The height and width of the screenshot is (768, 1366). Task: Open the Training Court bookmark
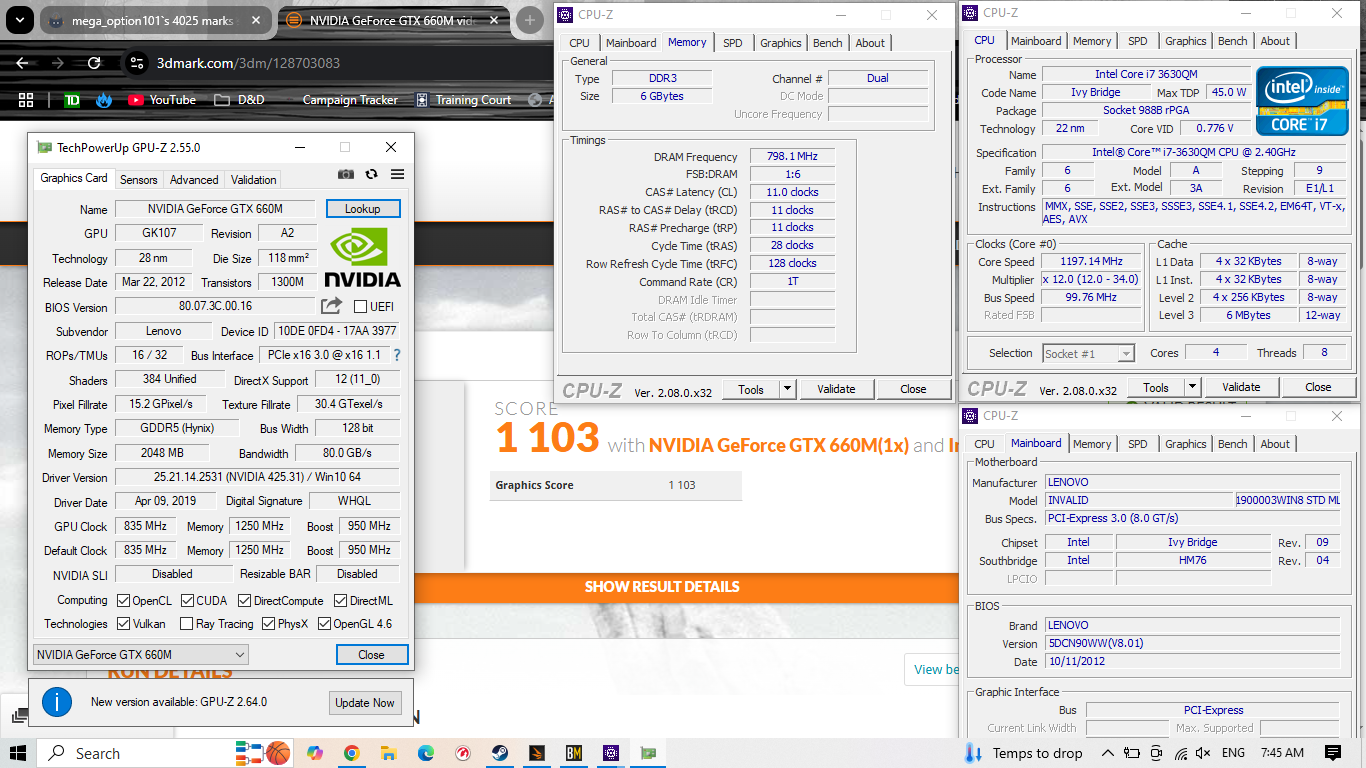pos(464,100)
